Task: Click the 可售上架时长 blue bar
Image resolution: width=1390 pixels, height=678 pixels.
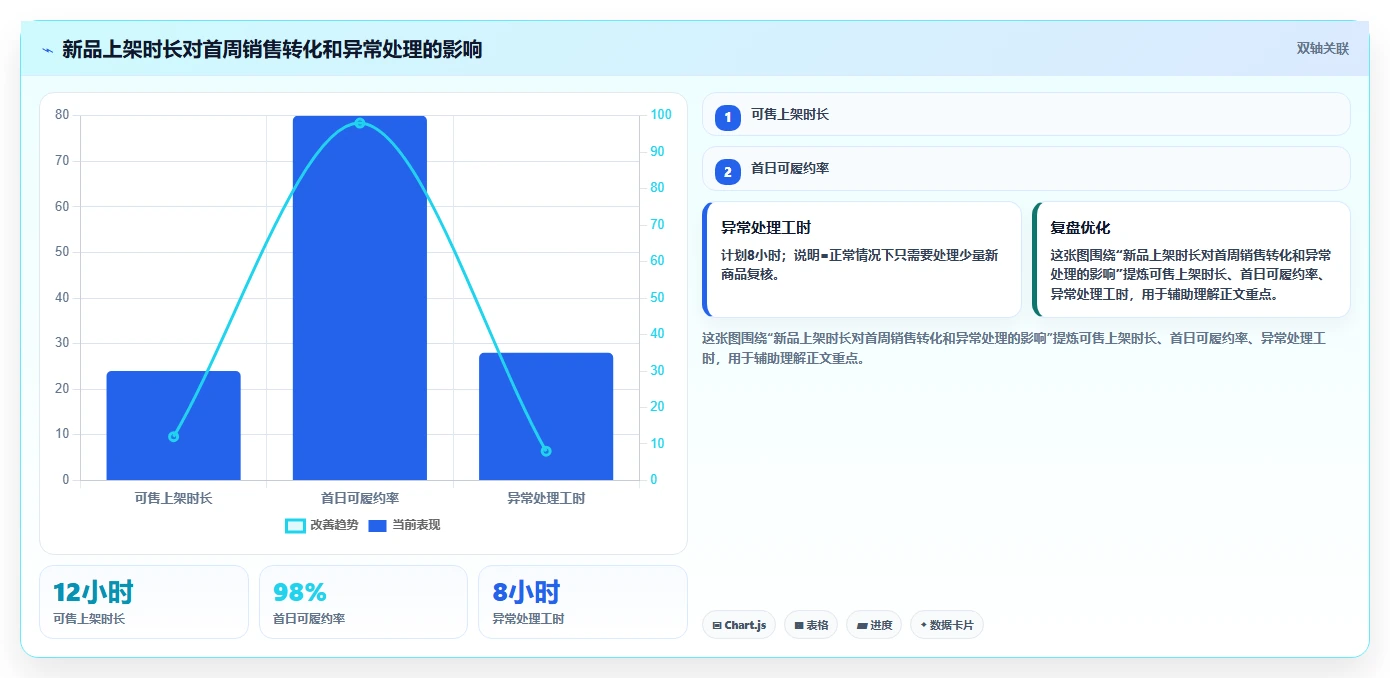Action: tap(174, 426)
